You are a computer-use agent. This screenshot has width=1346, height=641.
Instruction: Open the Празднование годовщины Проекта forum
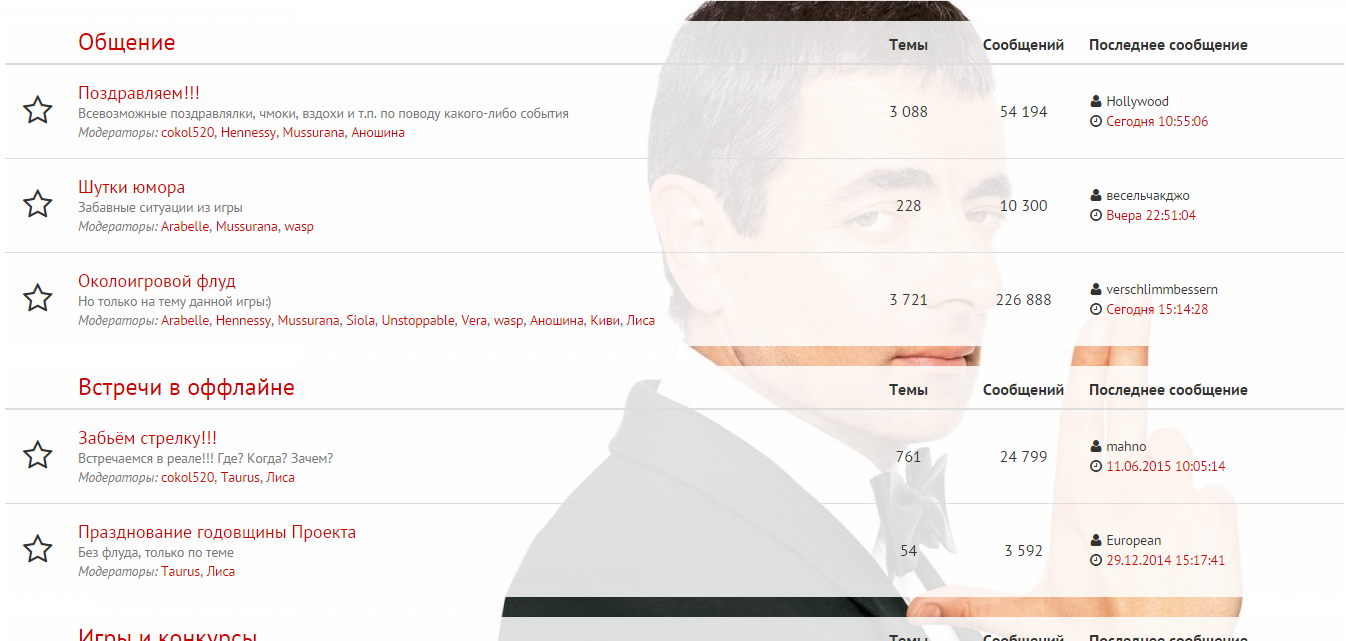[x=217, y=532]
